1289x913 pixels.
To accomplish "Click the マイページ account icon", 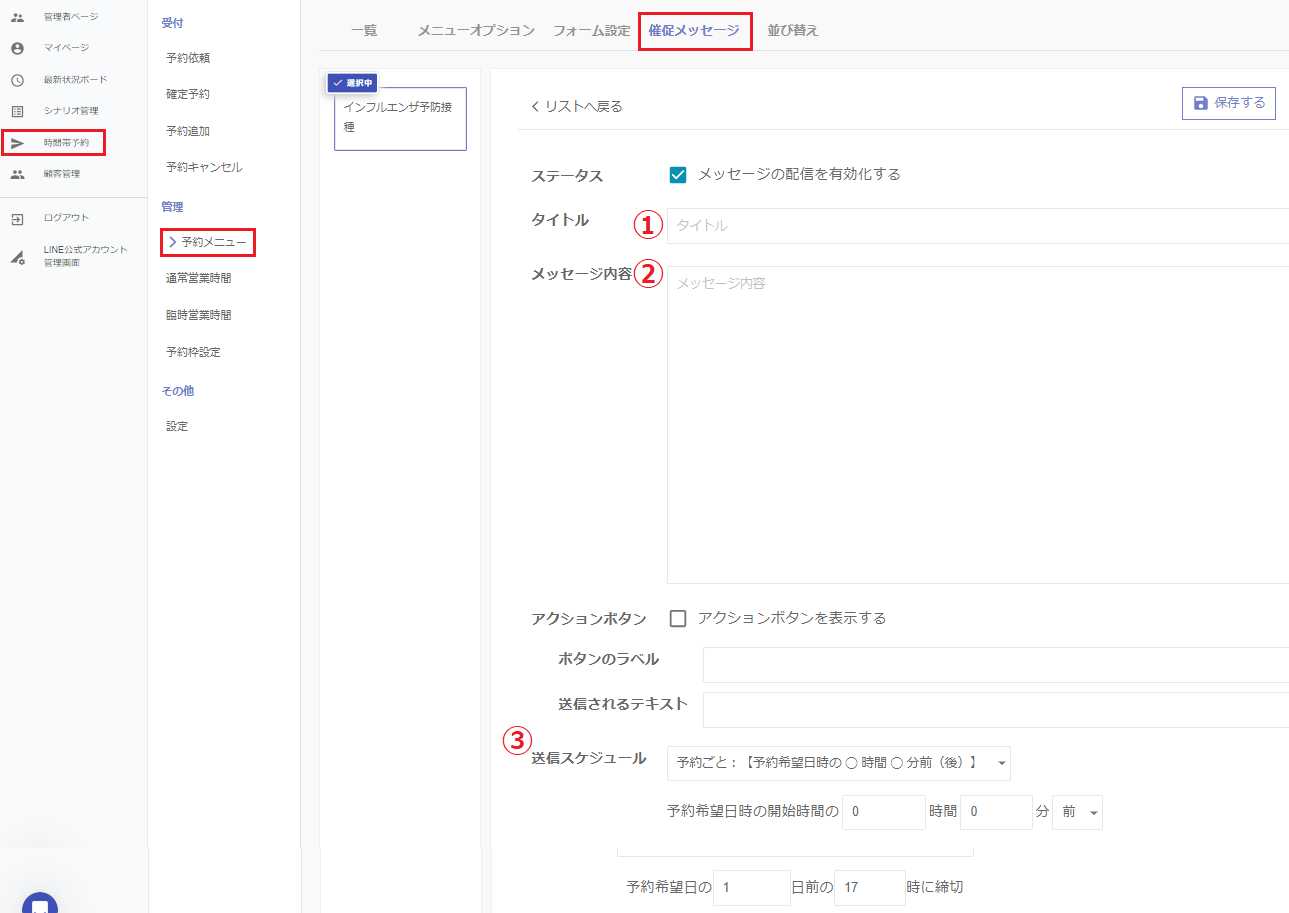I will pos(17,48).
